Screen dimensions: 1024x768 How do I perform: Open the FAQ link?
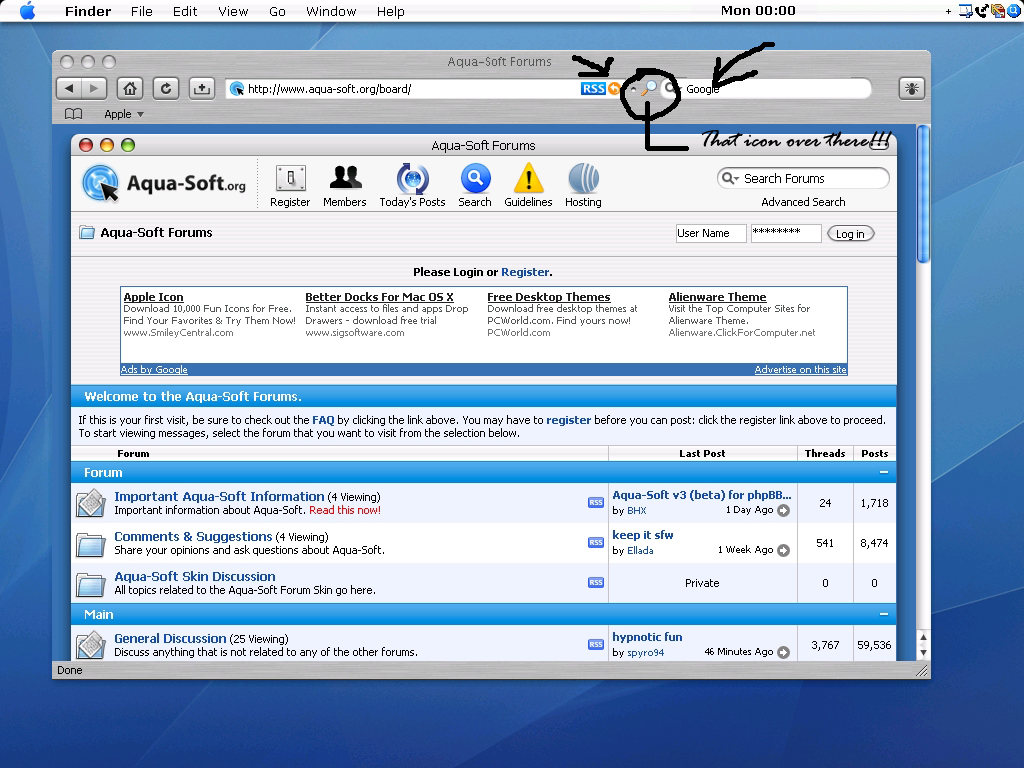323,420
